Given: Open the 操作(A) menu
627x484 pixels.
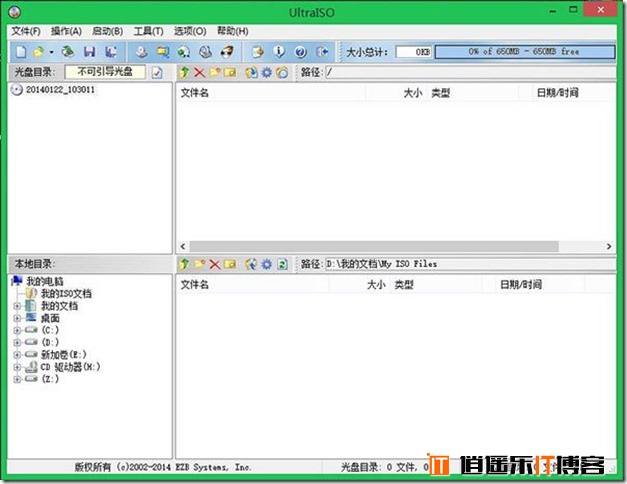Looking at the screenshot, I should 66,31.
